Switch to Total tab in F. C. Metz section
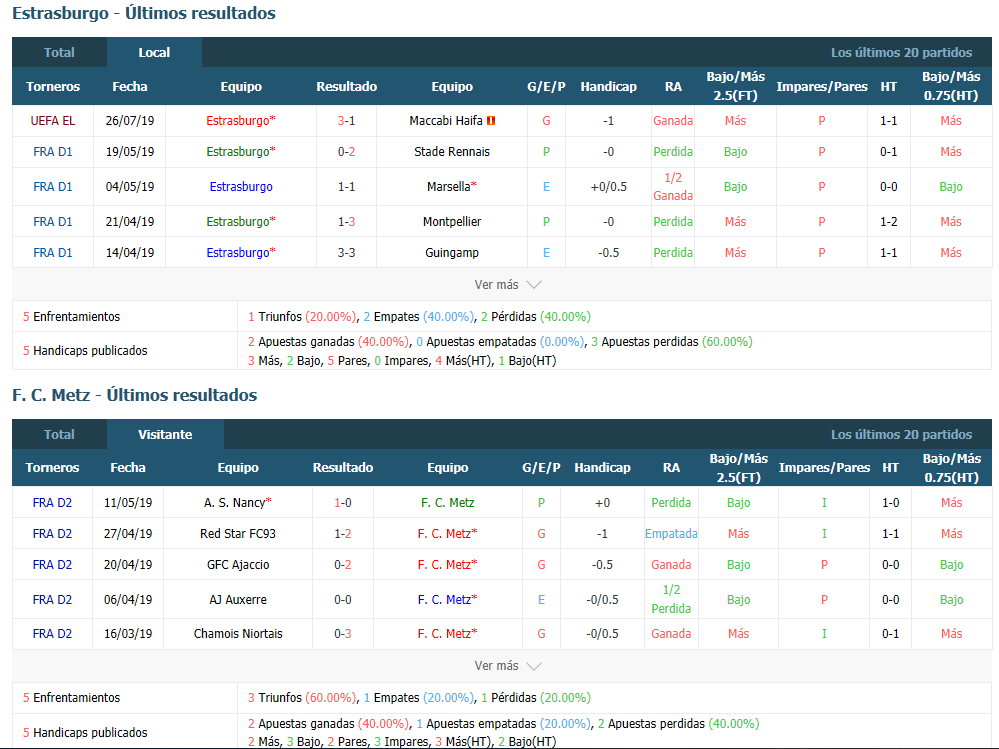Screen dimensions: 999x749 click(59, 434)
